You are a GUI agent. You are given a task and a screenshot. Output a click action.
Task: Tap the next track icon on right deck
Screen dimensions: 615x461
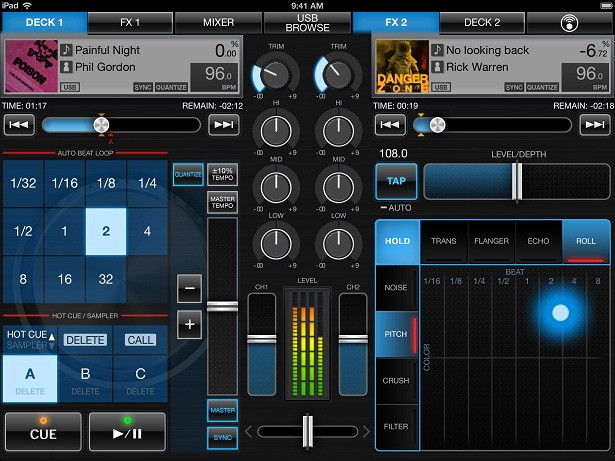pos(594,125)
